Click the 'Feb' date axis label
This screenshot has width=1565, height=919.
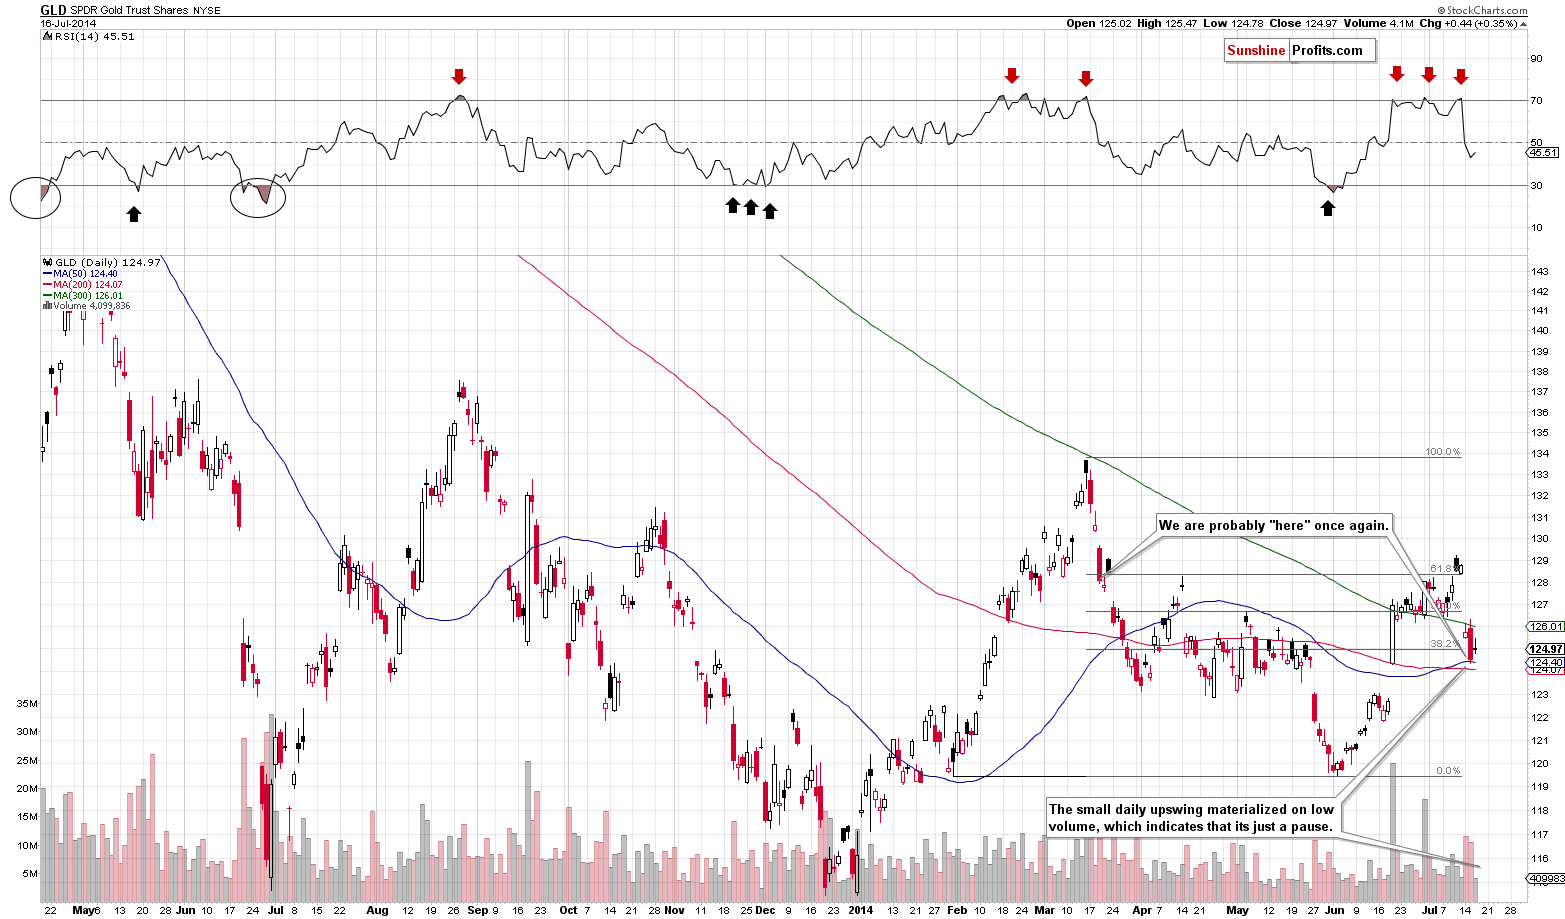(957, 911)
